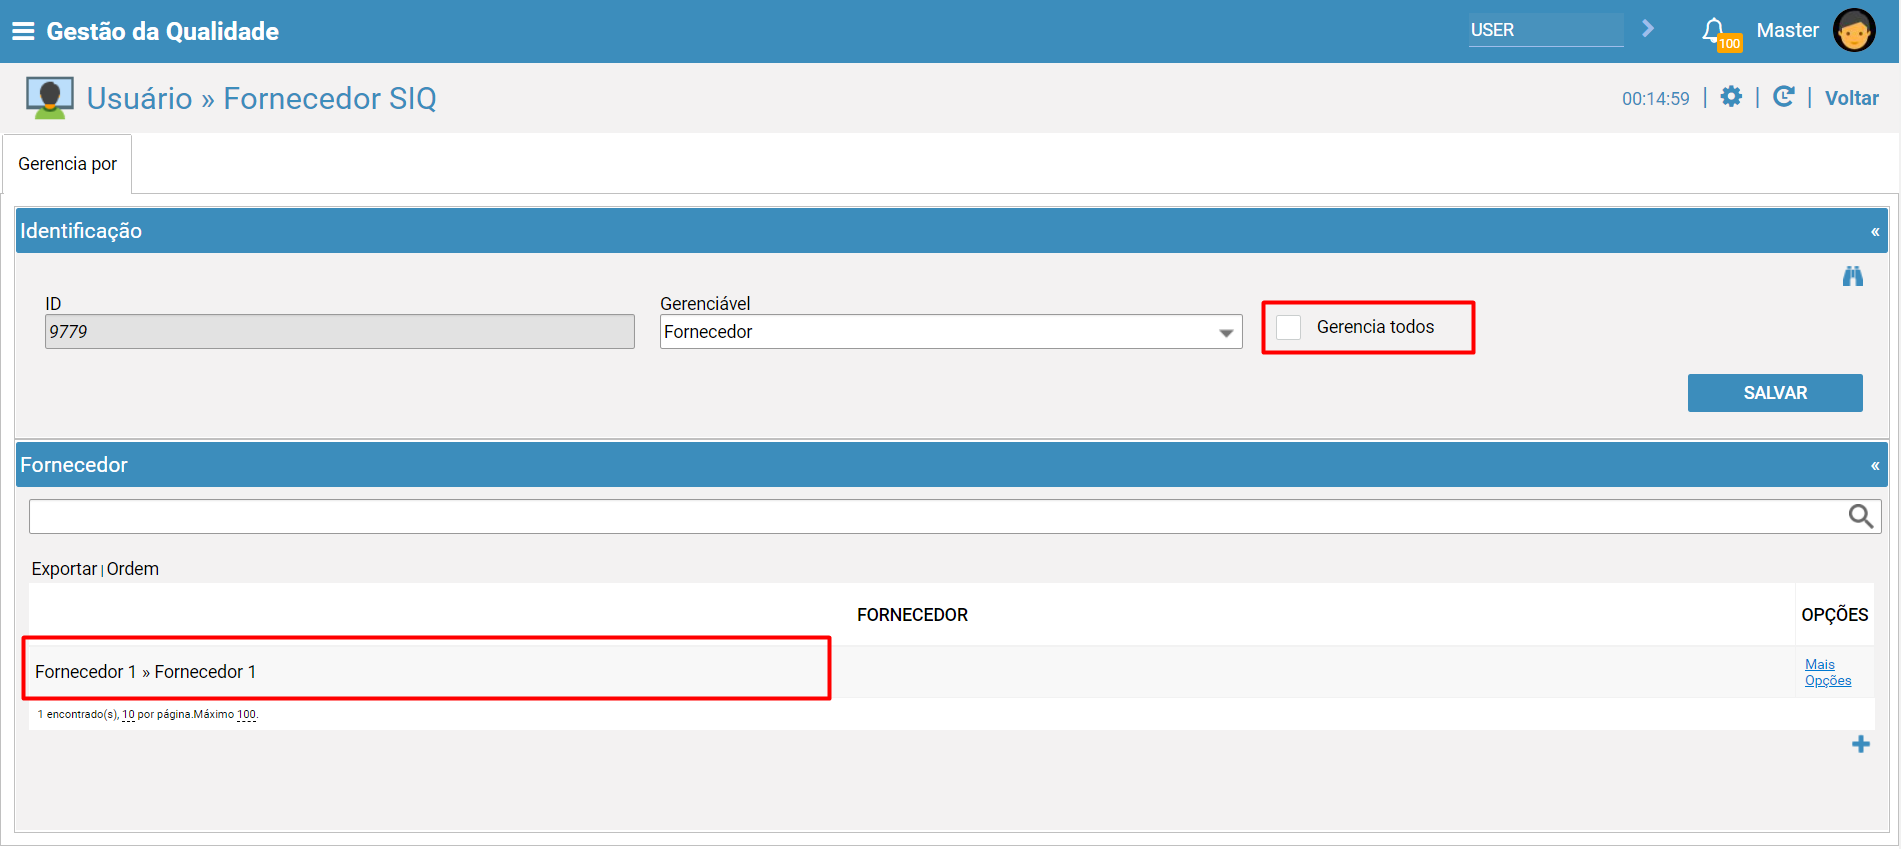This screenshot has width=1902, height=852.
Task: Add new Fornecedor with plus icon
Action: 1860,744
